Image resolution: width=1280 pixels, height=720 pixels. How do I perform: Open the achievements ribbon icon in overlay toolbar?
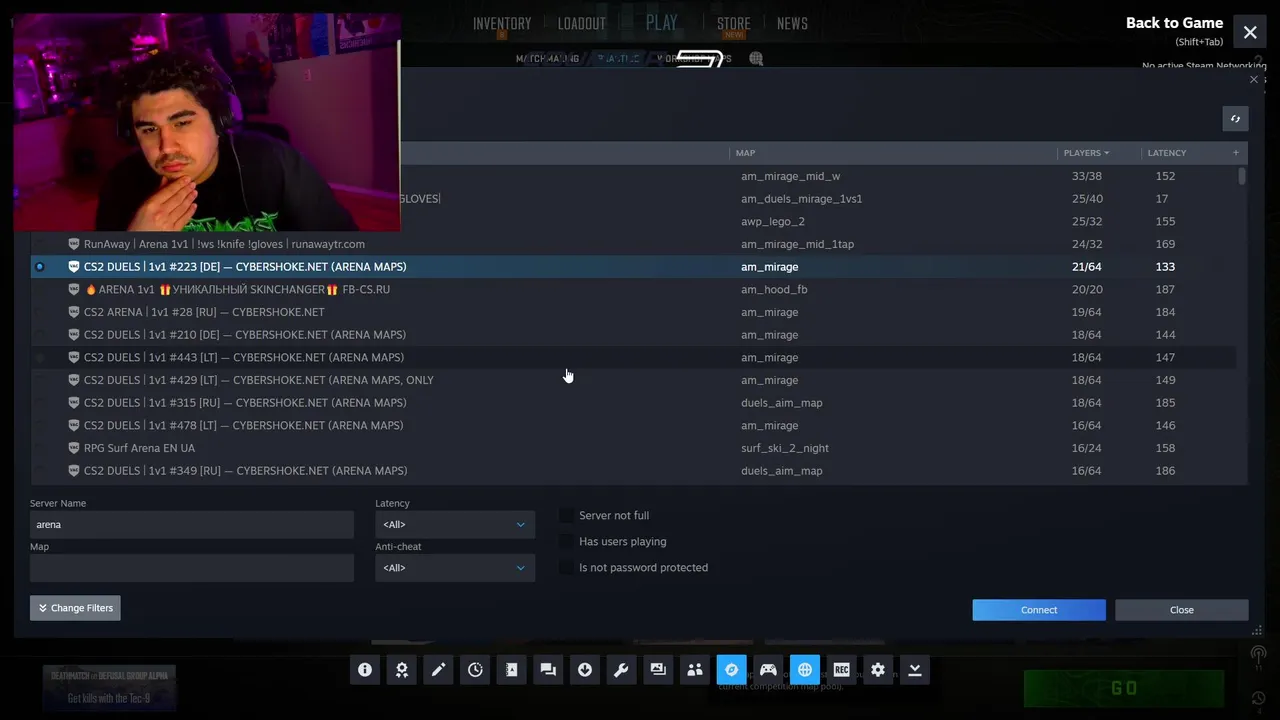pyautogui.click(x=402, y=670)
